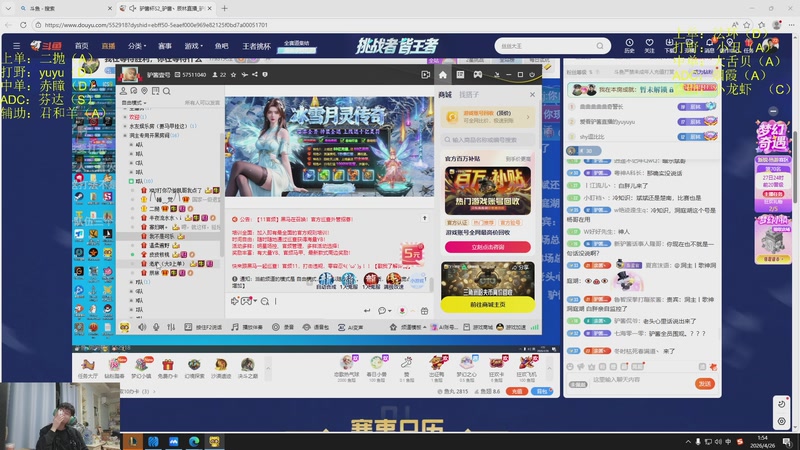Image resolution: width=800 pixels, height=450 pixels.
Task: Click the emoji icon under Douyu chat
Action: [570, 366]
